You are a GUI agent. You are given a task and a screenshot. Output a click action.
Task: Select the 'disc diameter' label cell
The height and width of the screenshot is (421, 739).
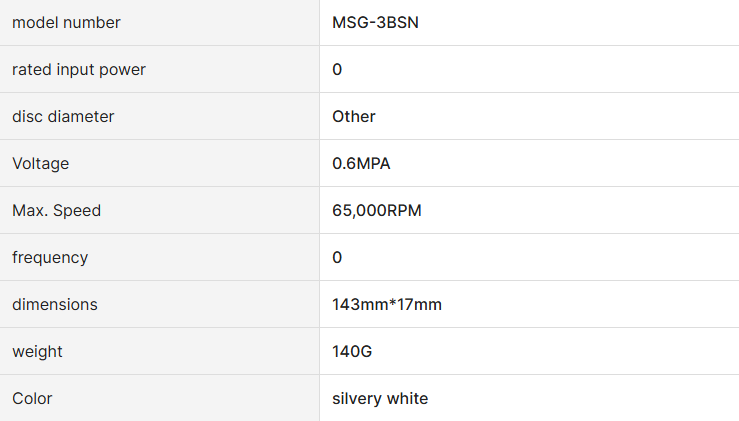[63, 116]
